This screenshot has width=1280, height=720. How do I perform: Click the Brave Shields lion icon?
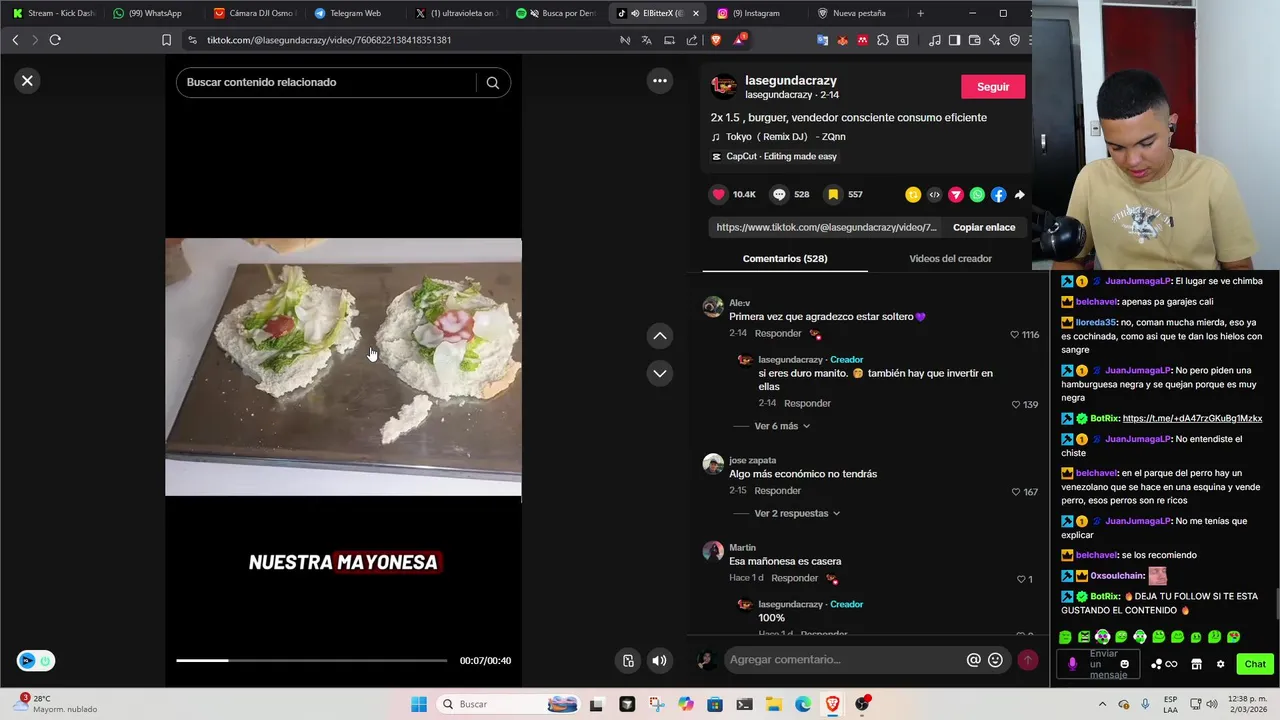click(x=716, y=40)
